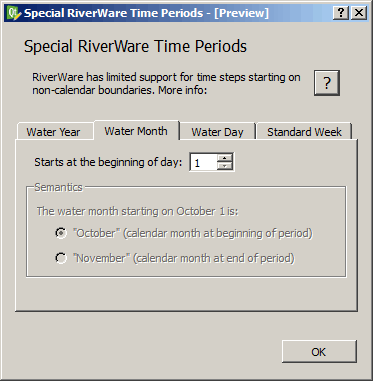Select the "October" beginning of period radio button
The image size is (373, 381).
pos(61,233)
